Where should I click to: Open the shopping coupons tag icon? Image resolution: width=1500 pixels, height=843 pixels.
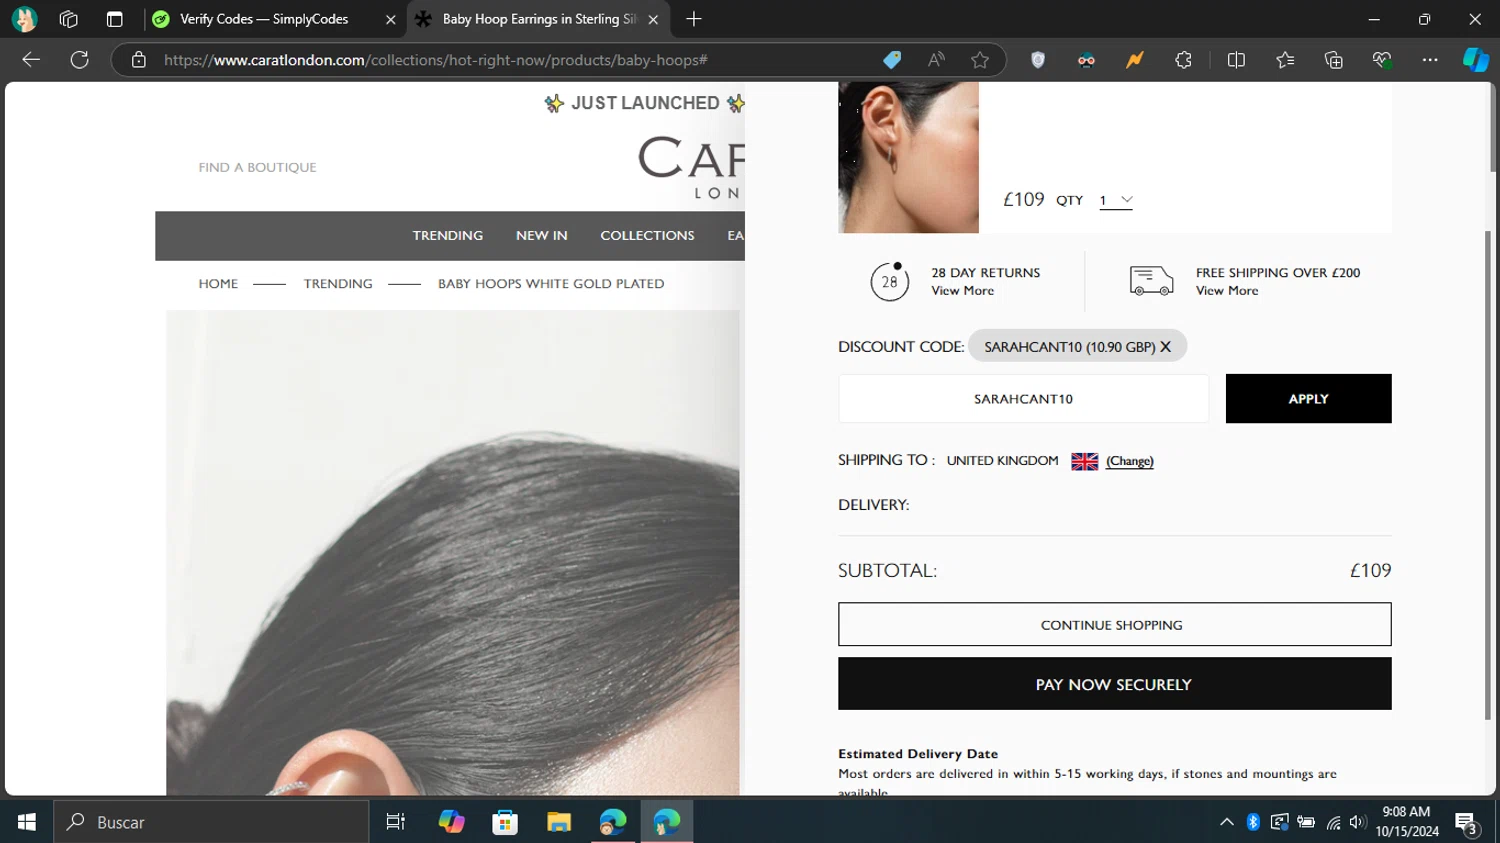coord(892,60)
